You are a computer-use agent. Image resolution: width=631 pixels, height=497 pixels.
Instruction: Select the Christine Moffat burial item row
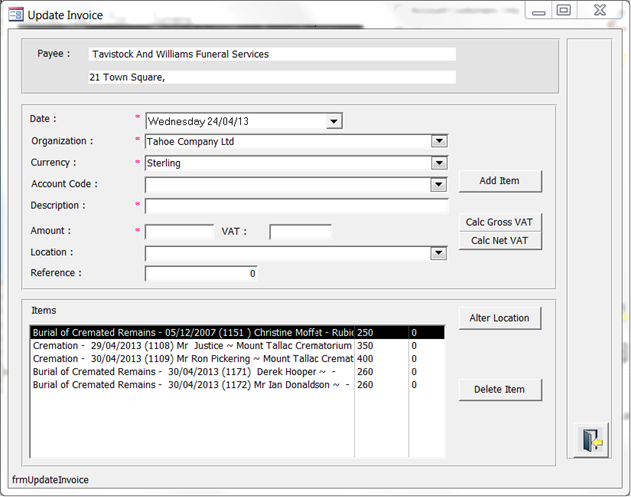pos(237,332)
